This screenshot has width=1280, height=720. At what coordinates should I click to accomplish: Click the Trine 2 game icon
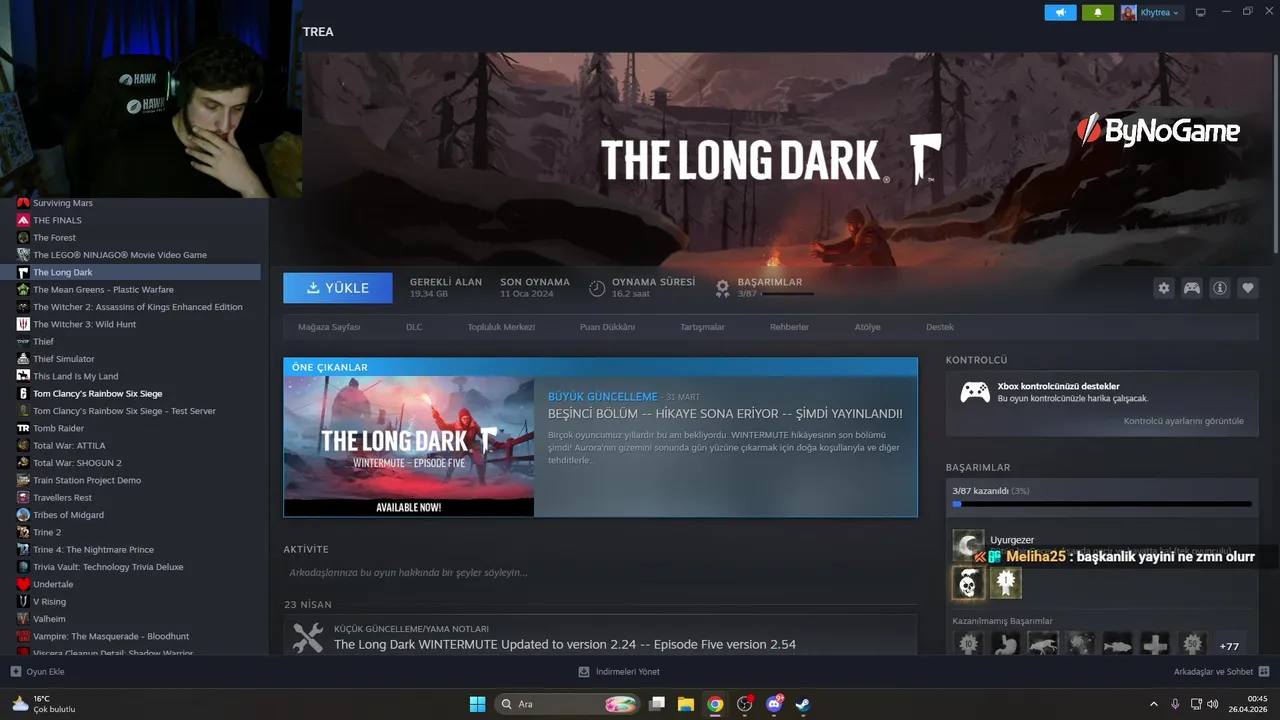[x=23, y=532]
